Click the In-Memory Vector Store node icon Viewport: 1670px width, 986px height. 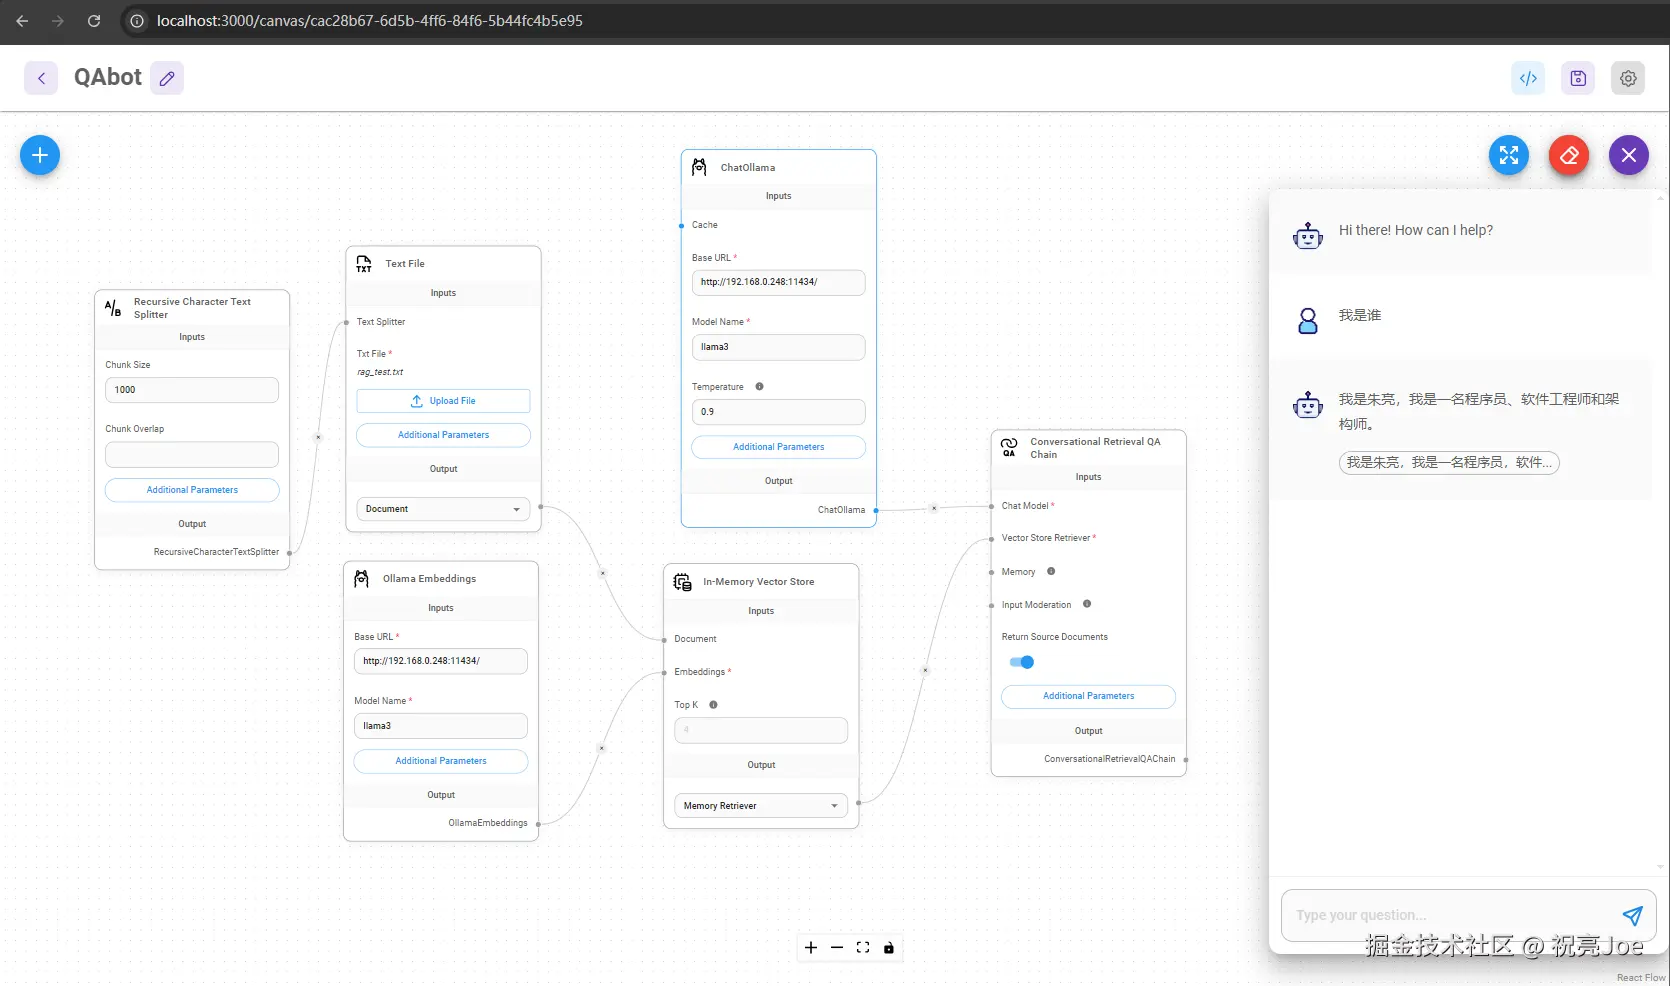coord(683,582)
